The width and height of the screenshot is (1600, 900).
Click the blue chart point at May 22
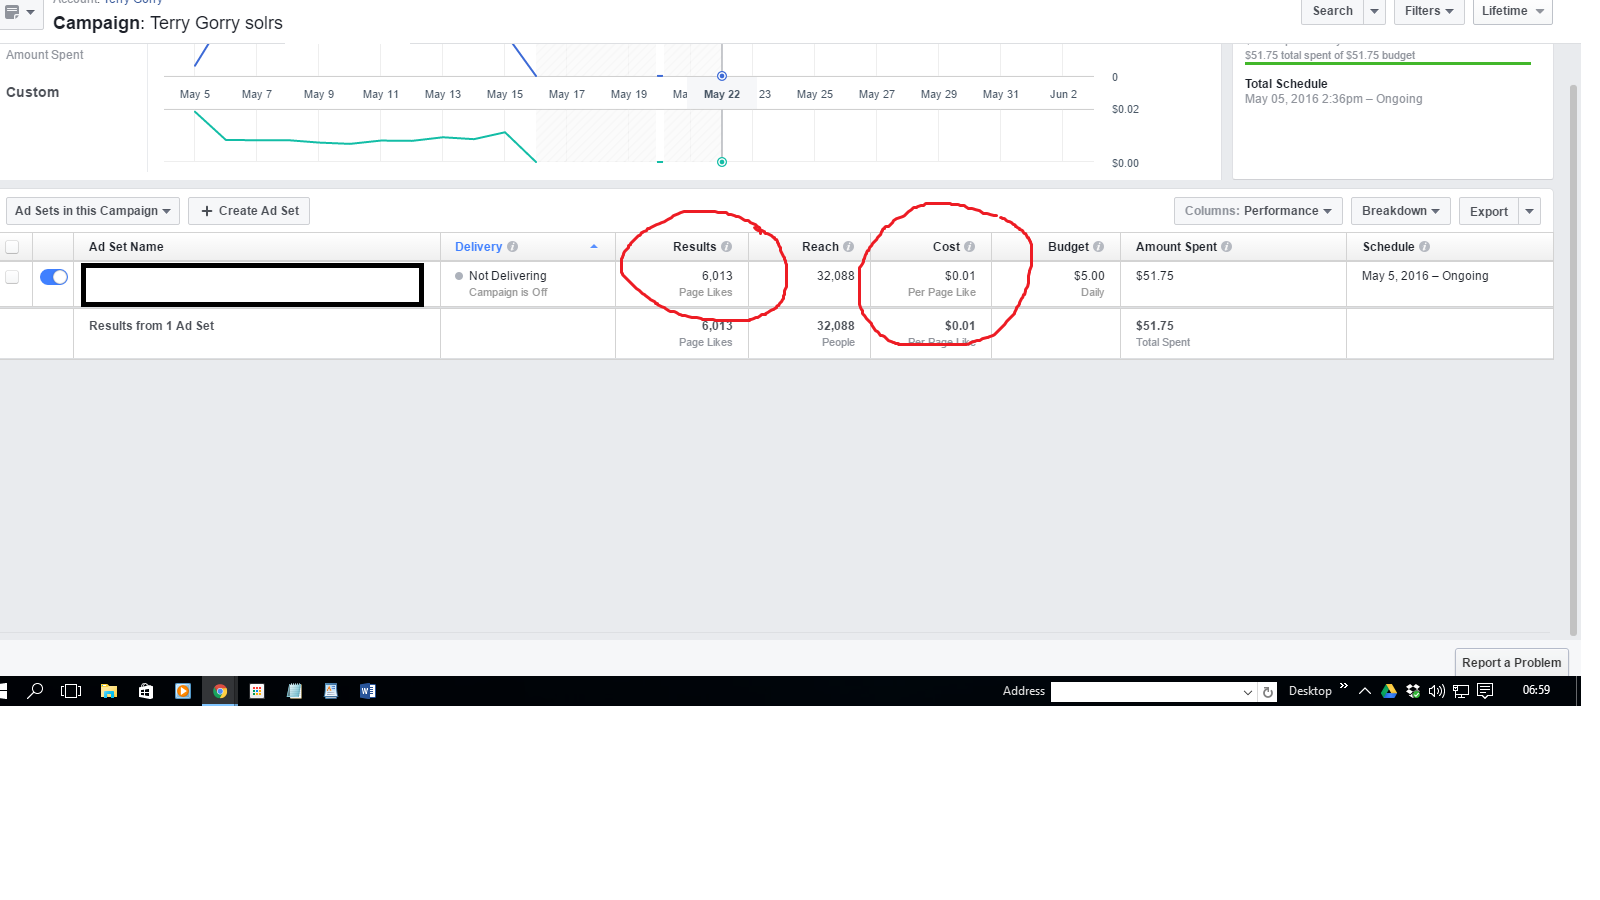722,76
